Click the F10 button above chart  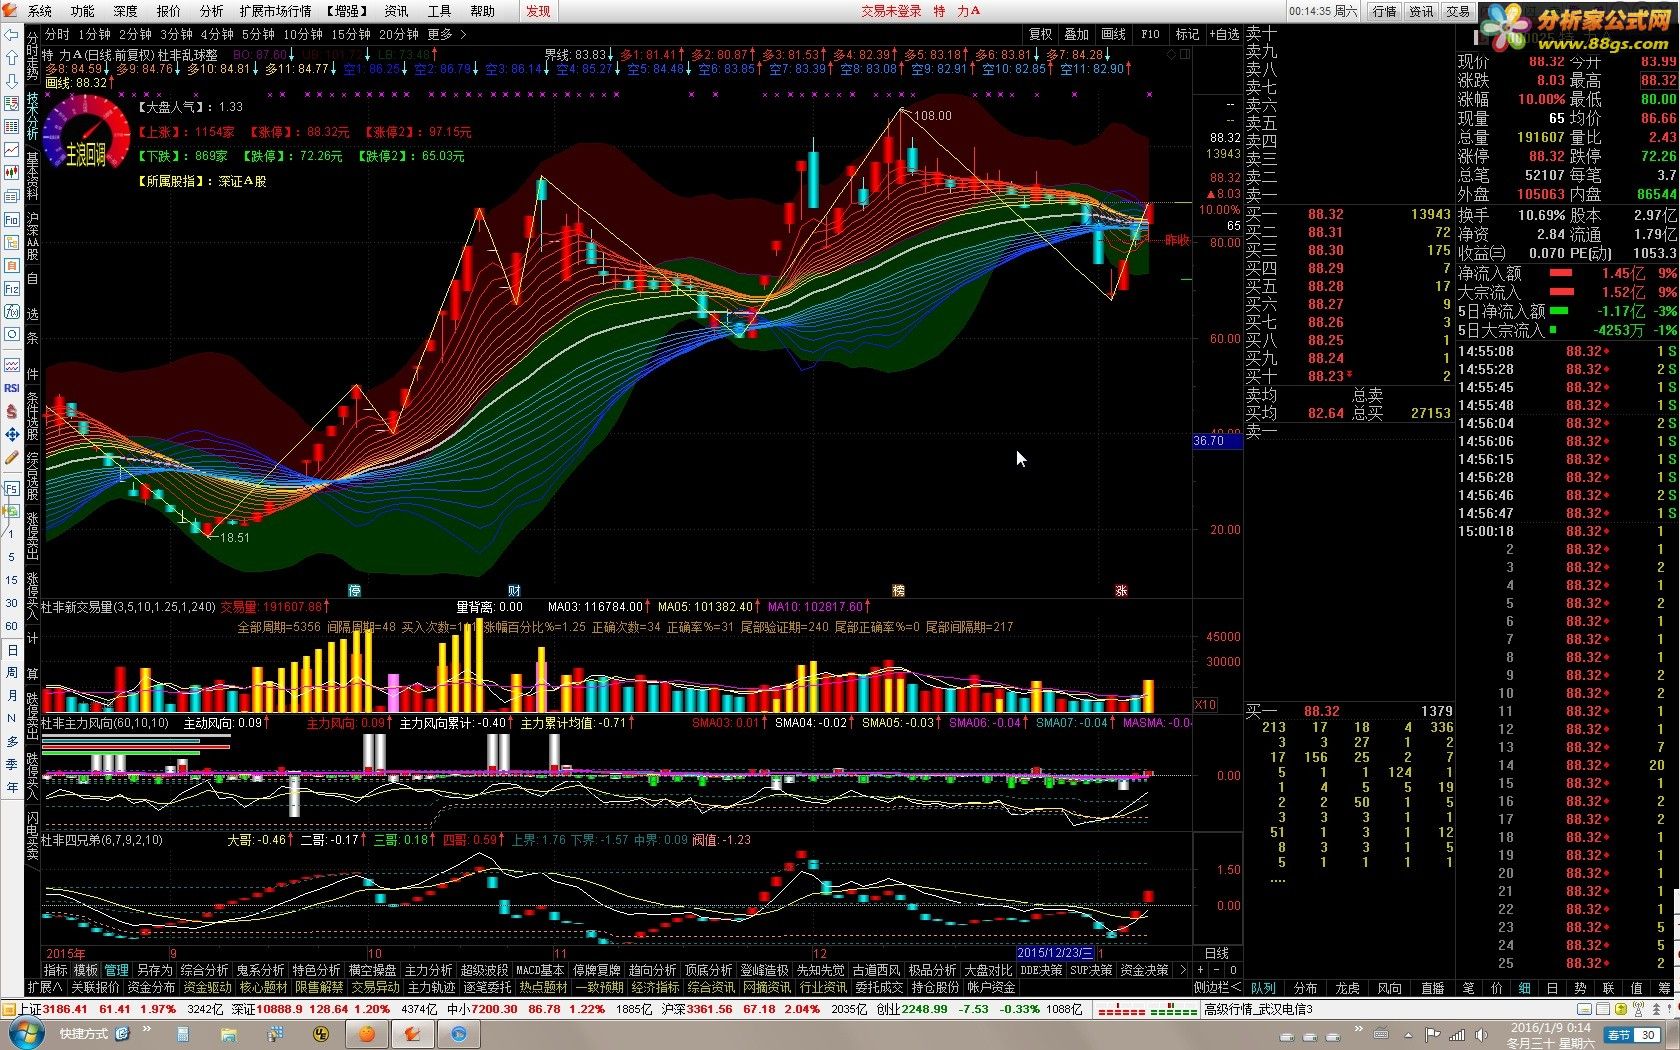pyautogui.click(x=1151, y=34)
